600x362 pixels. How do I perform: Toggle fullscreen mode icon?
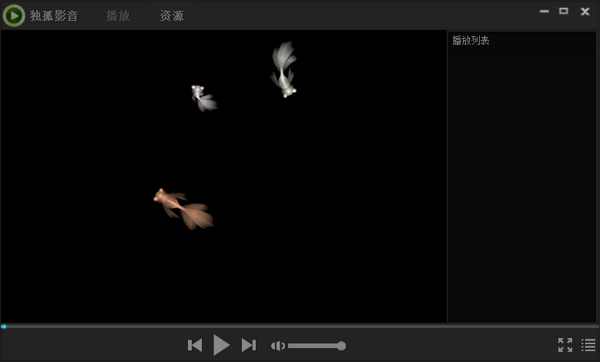click(565, 345)
